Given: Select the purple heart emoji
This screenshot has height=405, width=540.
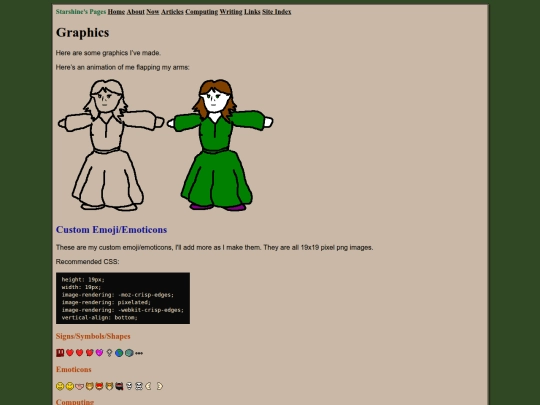Looking at the screenshot, I should (x=100, y=353).
